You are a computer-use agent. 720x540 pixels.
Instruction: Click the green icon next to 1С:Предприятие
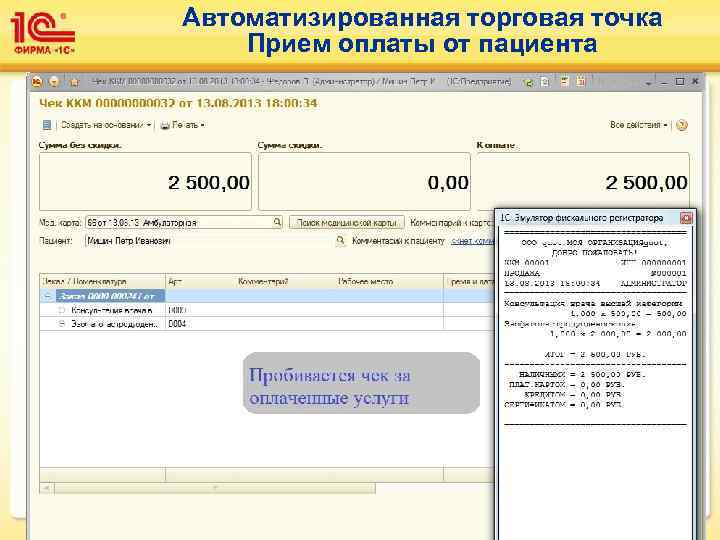(529, 83)
